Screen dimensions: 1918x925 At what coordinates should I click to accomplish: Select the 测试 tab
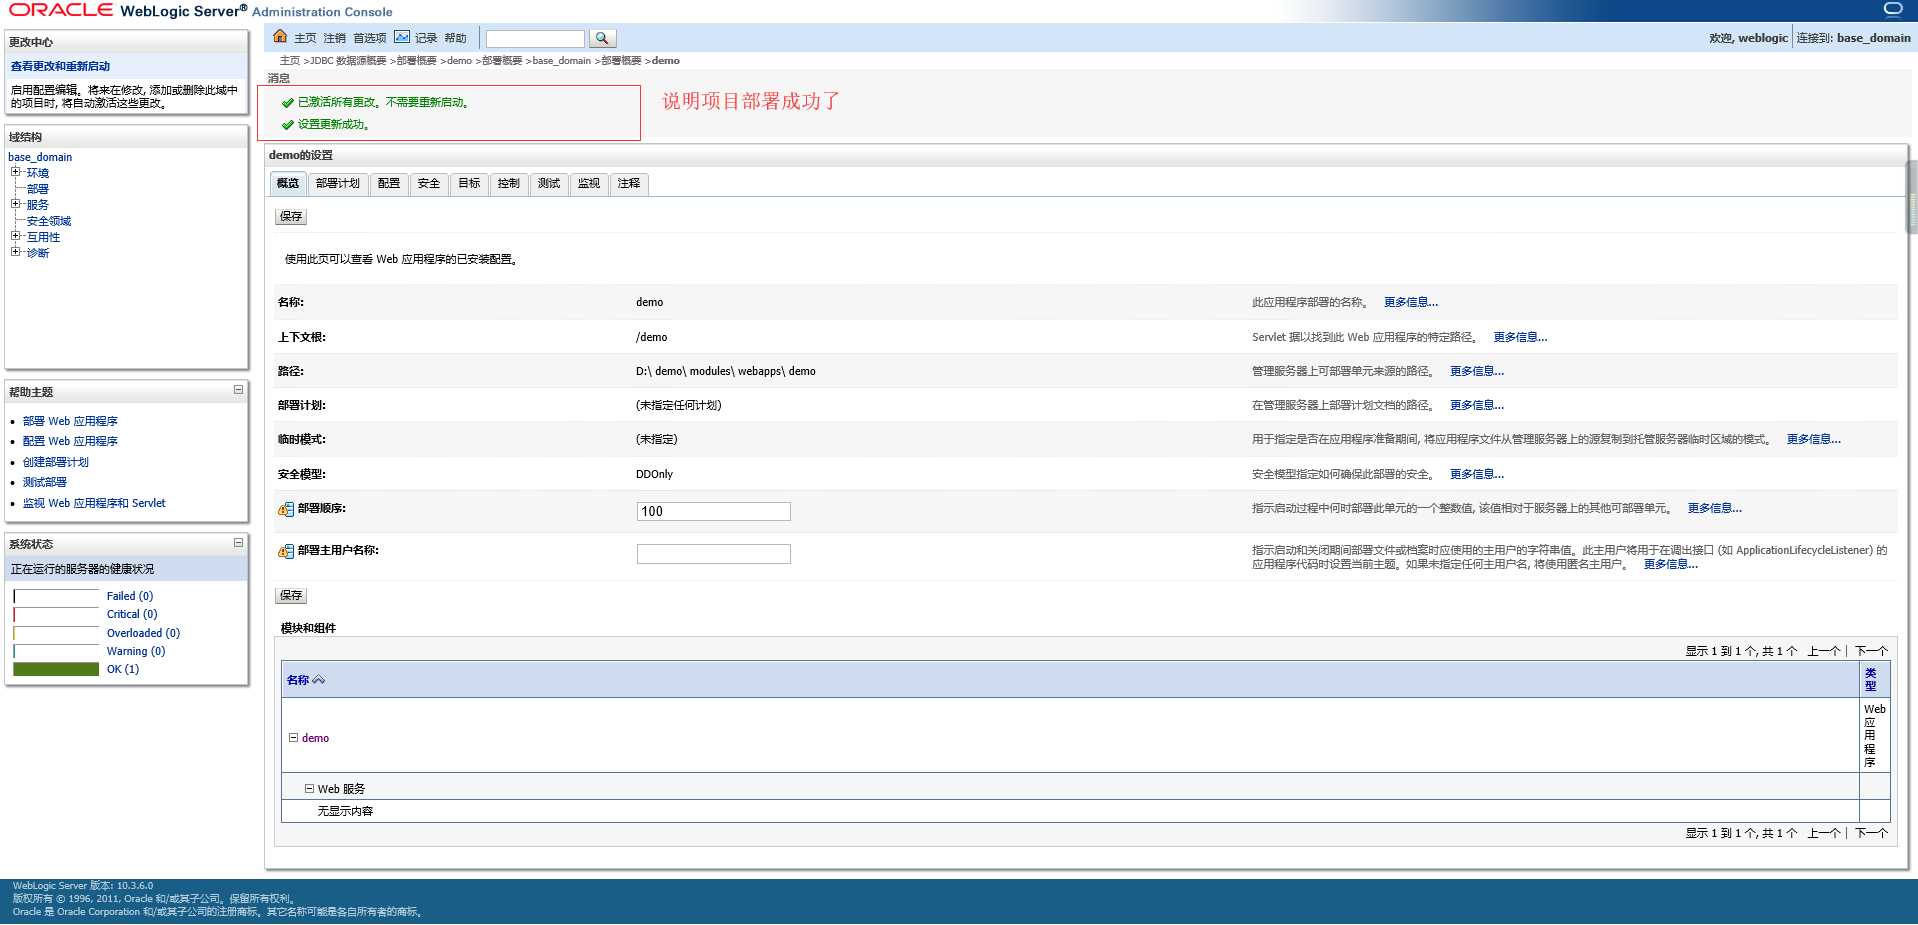coord(549,184)
